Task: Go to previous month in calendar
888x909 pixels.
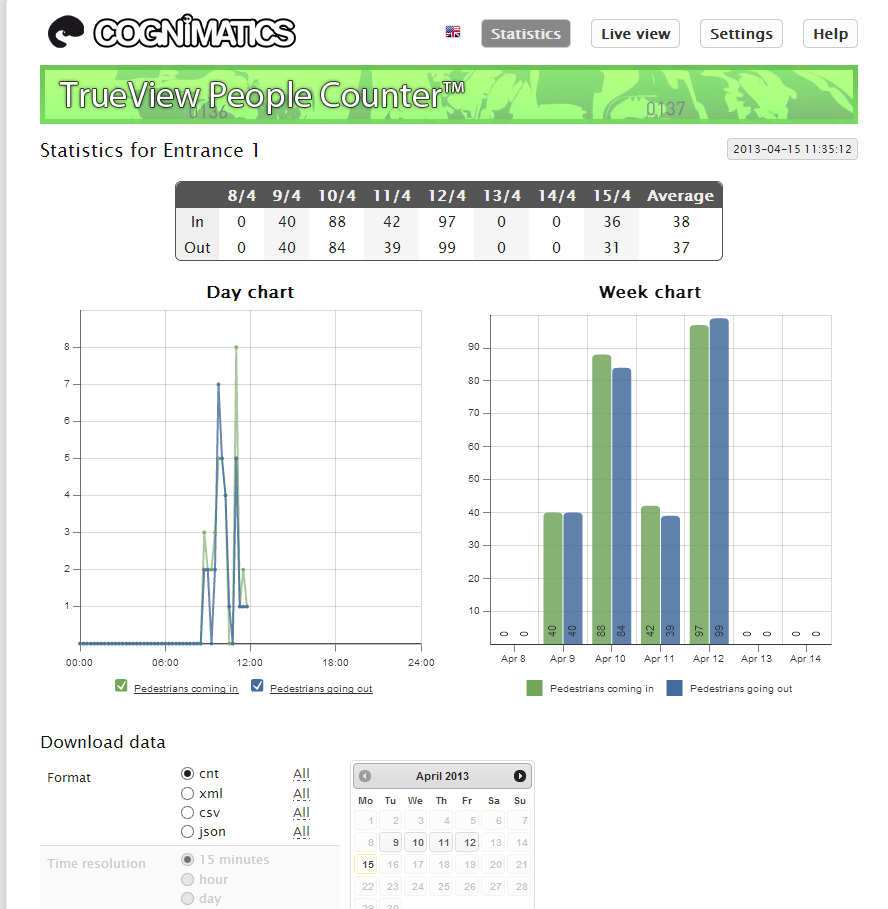Action: click(365, 776)
